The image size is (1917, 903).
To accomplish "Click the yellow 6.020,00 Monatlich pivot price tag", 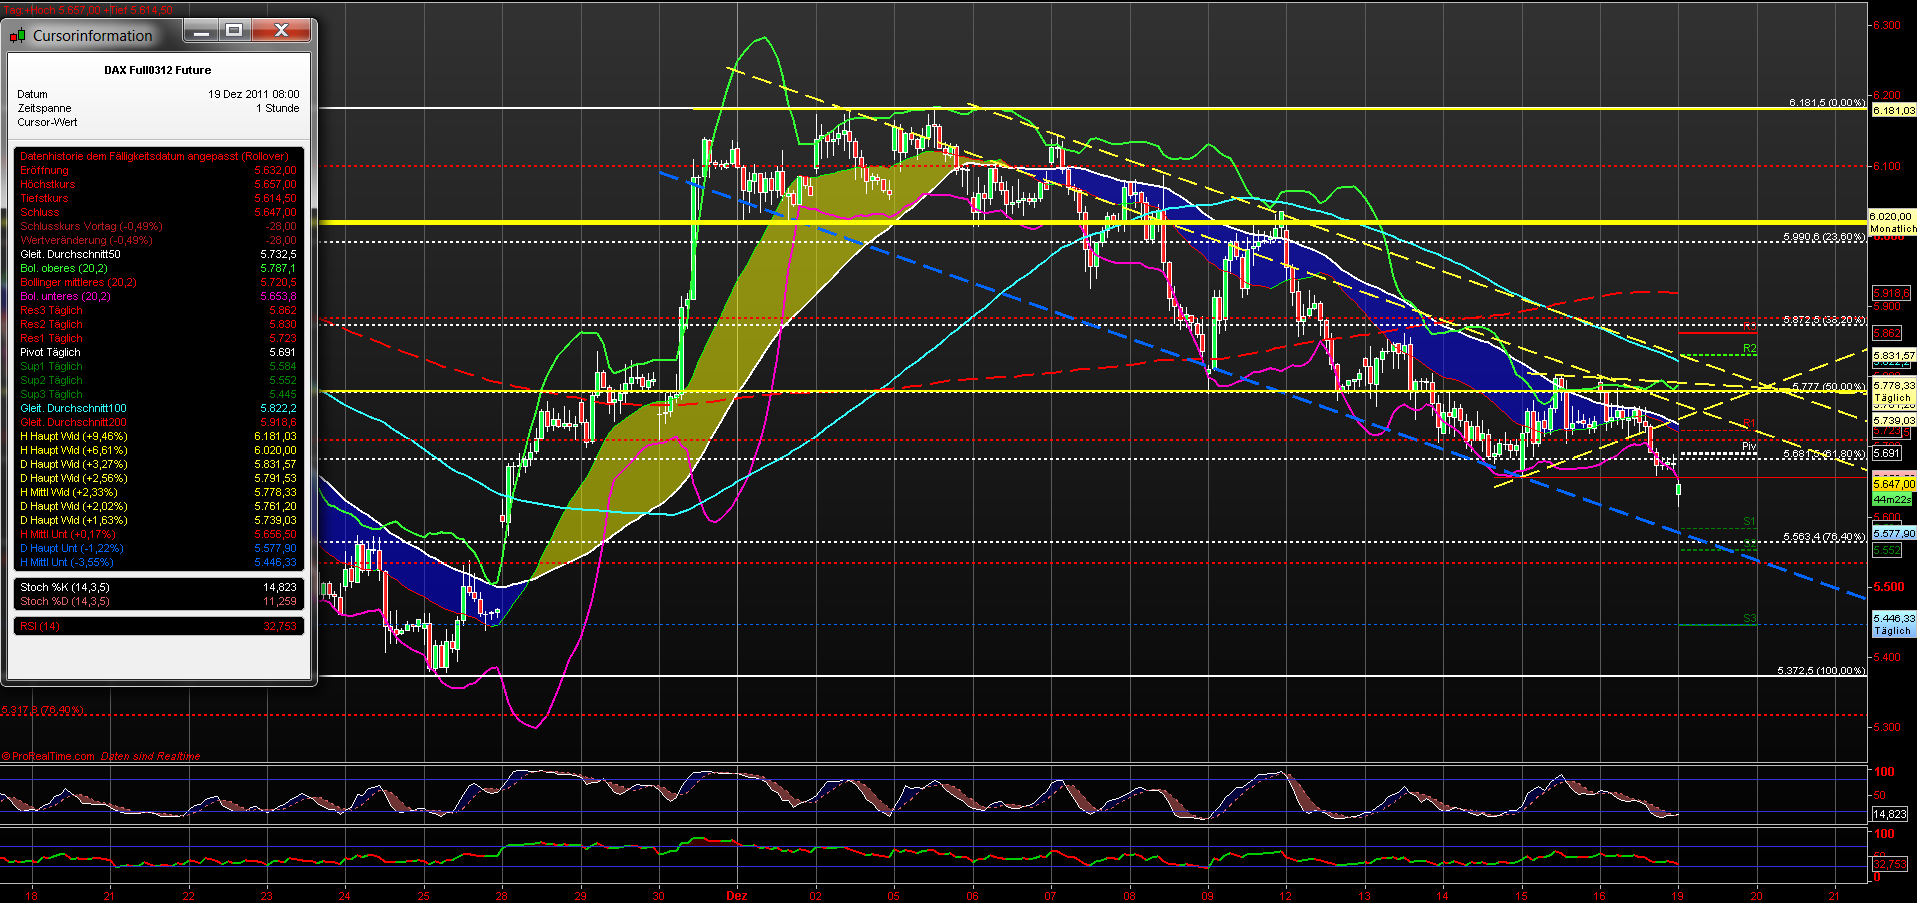I will [1890, 221].
